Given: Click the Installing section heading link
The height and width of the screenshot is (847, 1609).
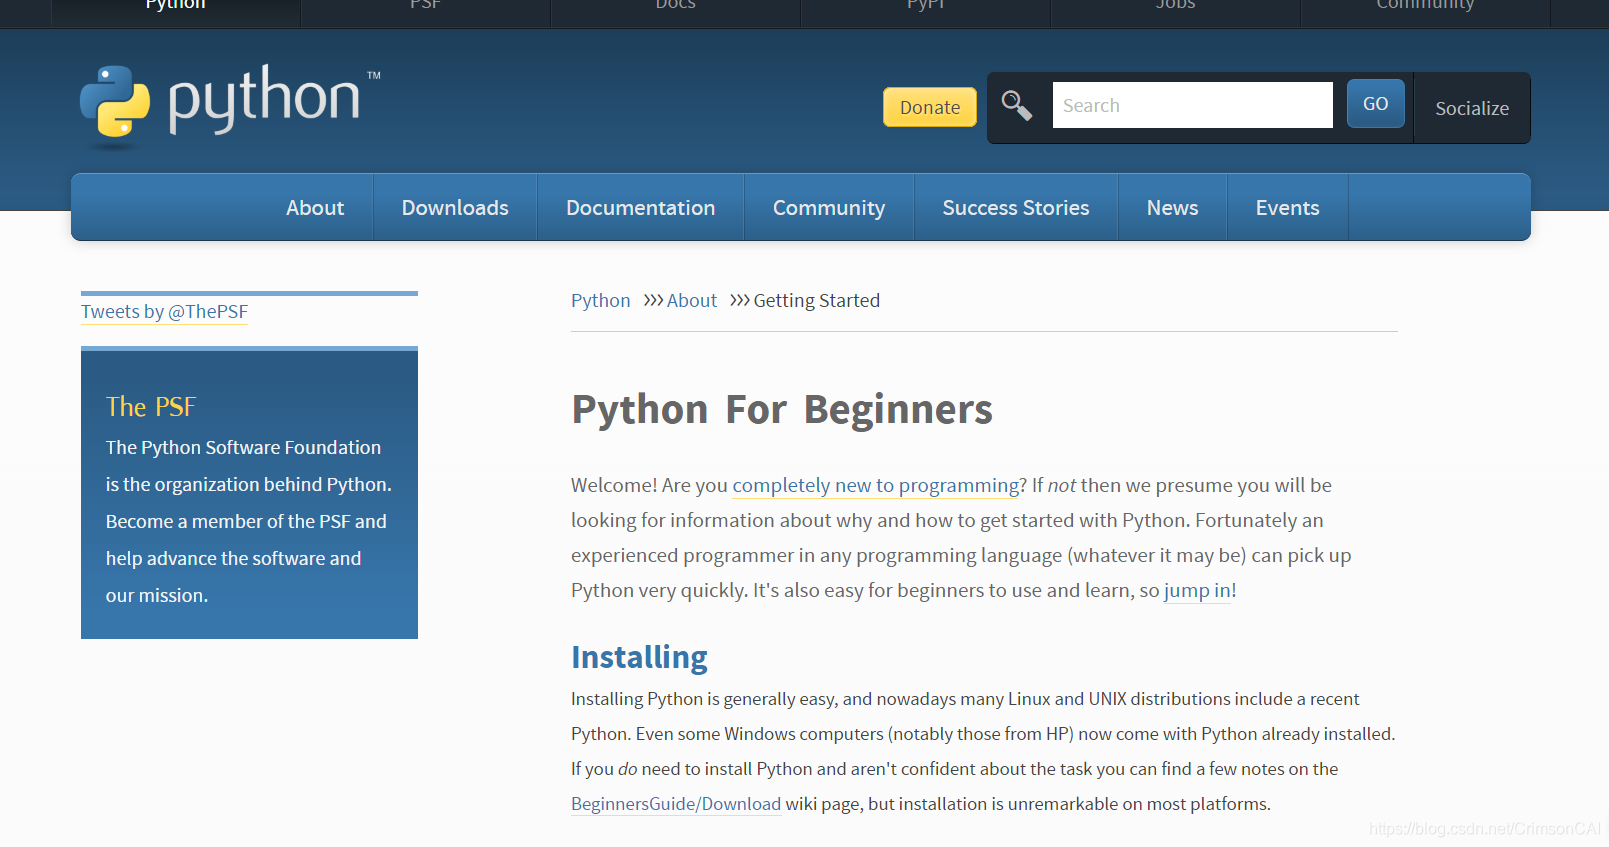Looking at the screenshot, I should coord(639,657).
